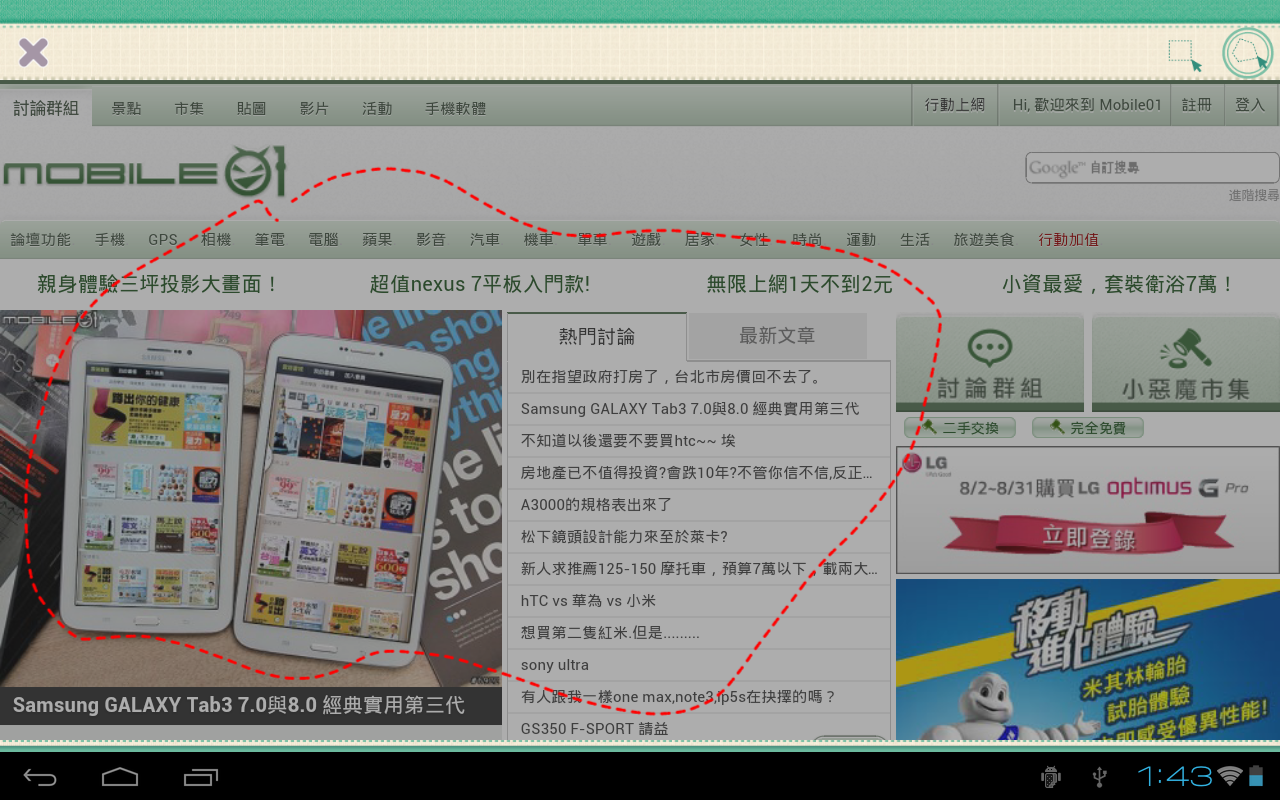Screen dimensions: 1280x800
Task: Click 立即登錄 on the LG Optimus banner
Action: pos(1088,537)
